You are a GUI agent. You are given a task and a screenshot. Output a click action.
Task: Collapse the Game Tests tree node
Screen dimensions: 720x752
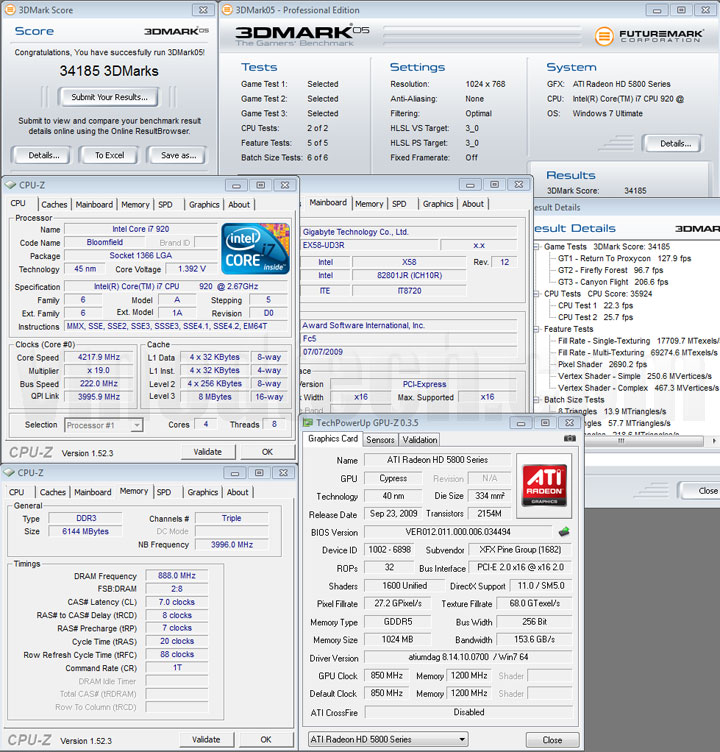point(537,247)
